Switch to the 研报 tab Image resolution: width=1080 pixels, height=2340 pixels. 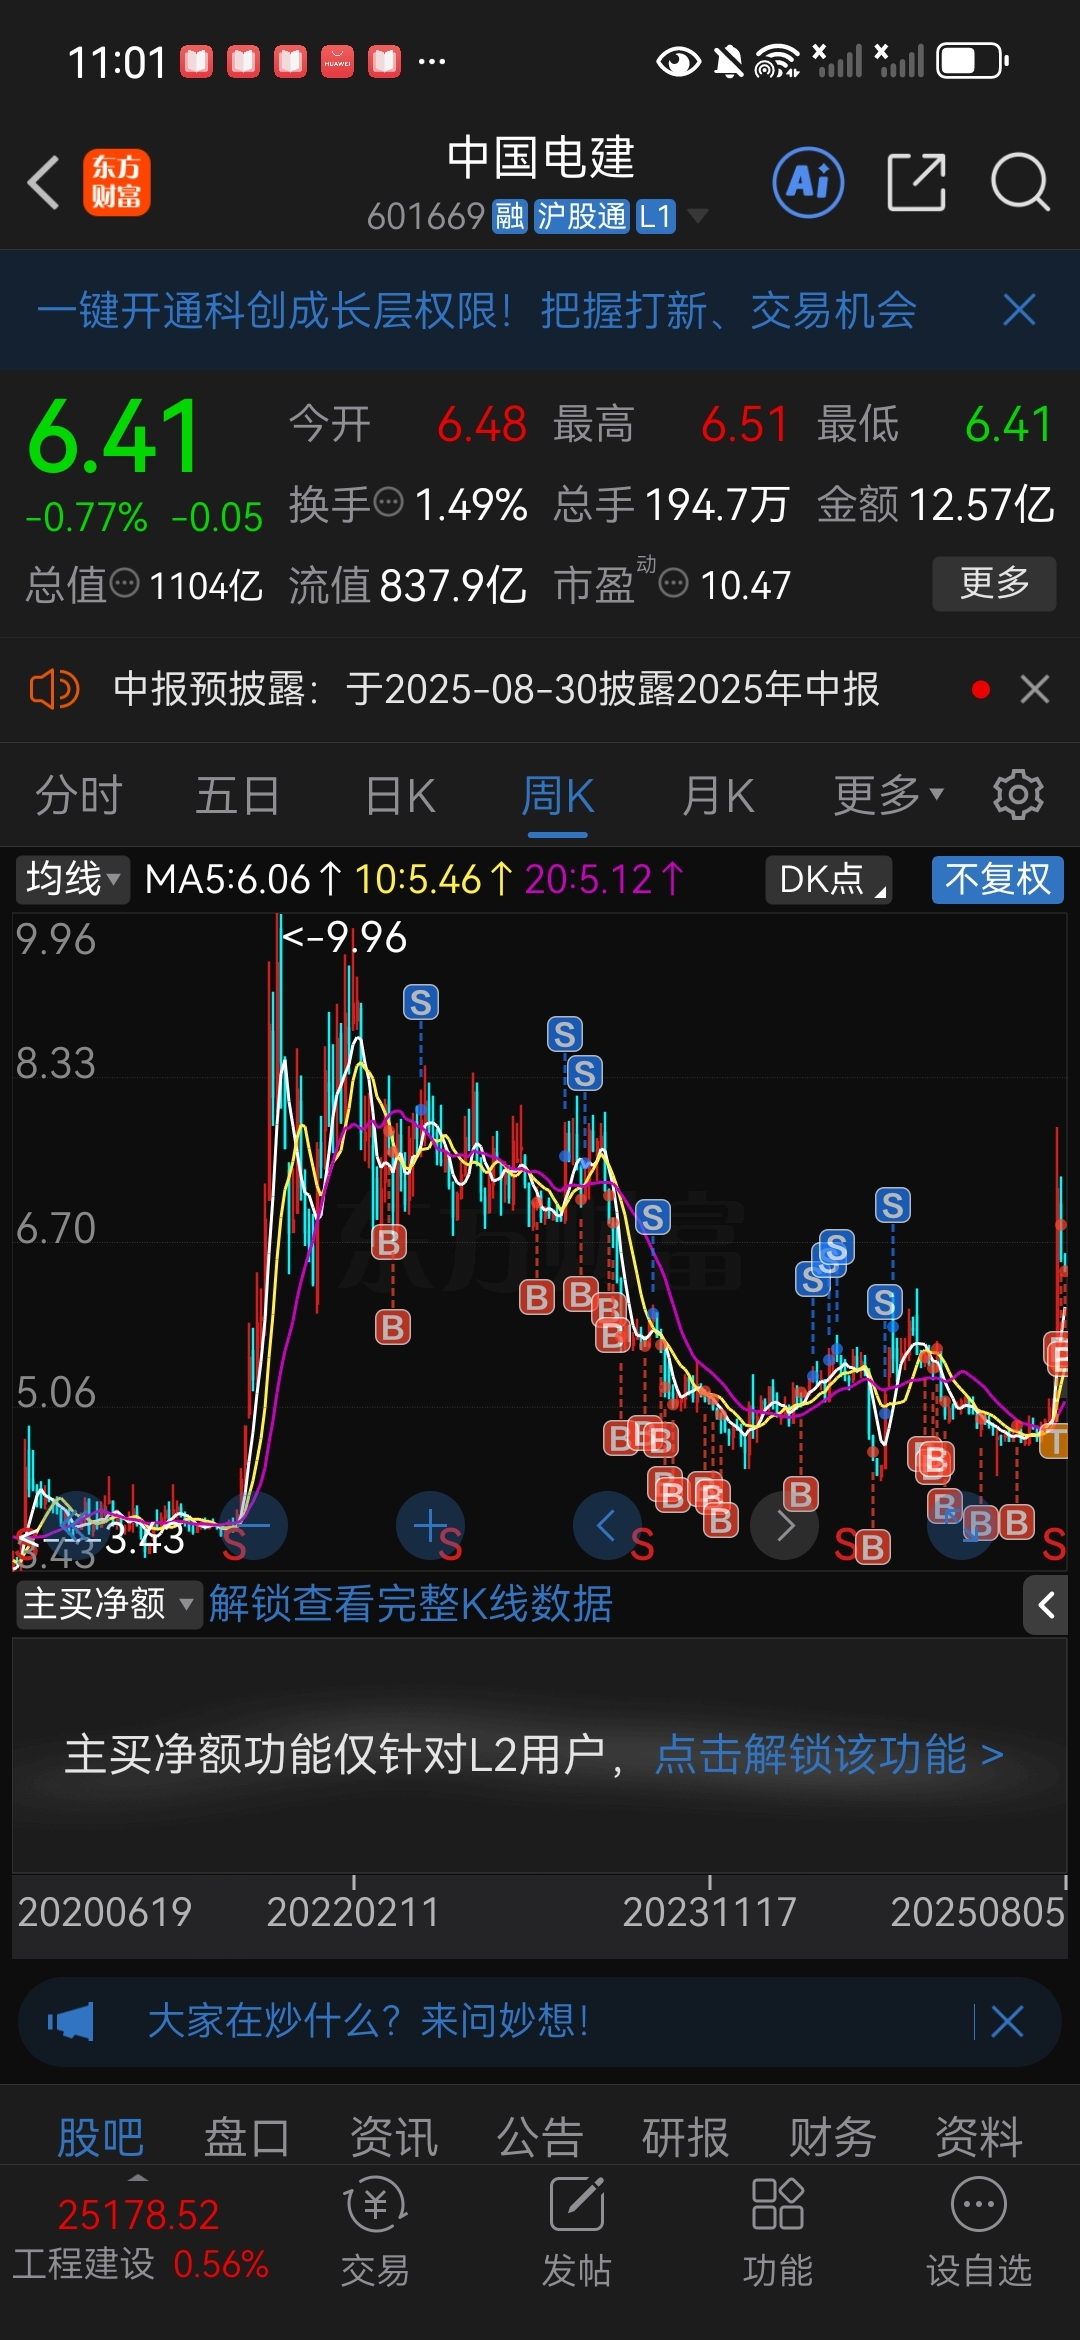pos(686,2139)
